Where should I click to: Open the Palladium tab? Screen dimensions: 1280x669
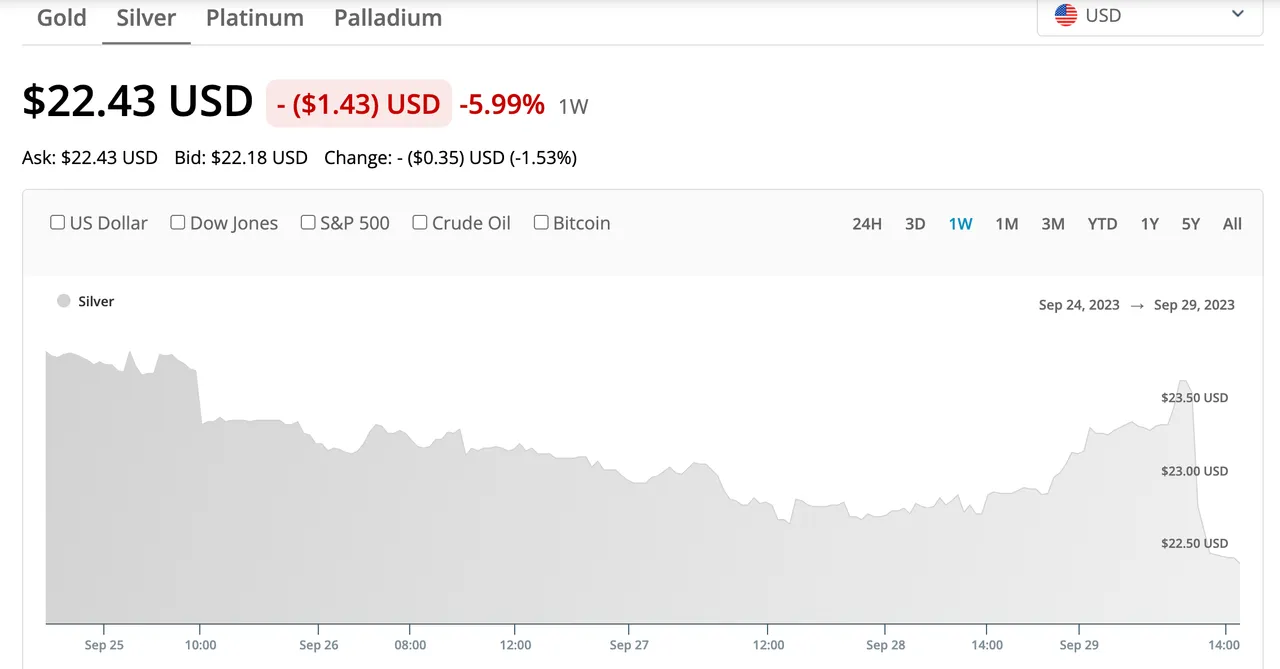click(x=388, y=18)
